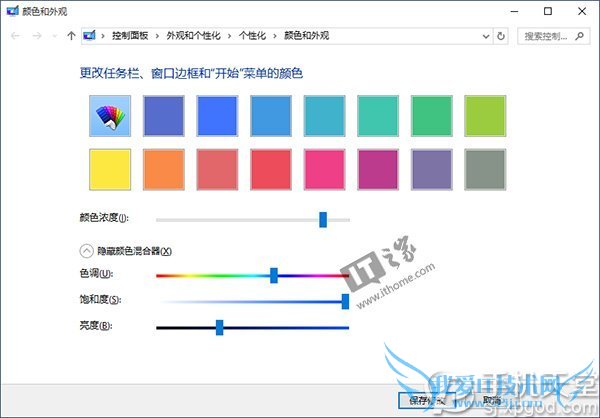This screenshot has width=600, height=418.
Task: Expand the chevron after 外观和个性化 breadcrumb
Action: pyautogui.click(x=230, y=36)
